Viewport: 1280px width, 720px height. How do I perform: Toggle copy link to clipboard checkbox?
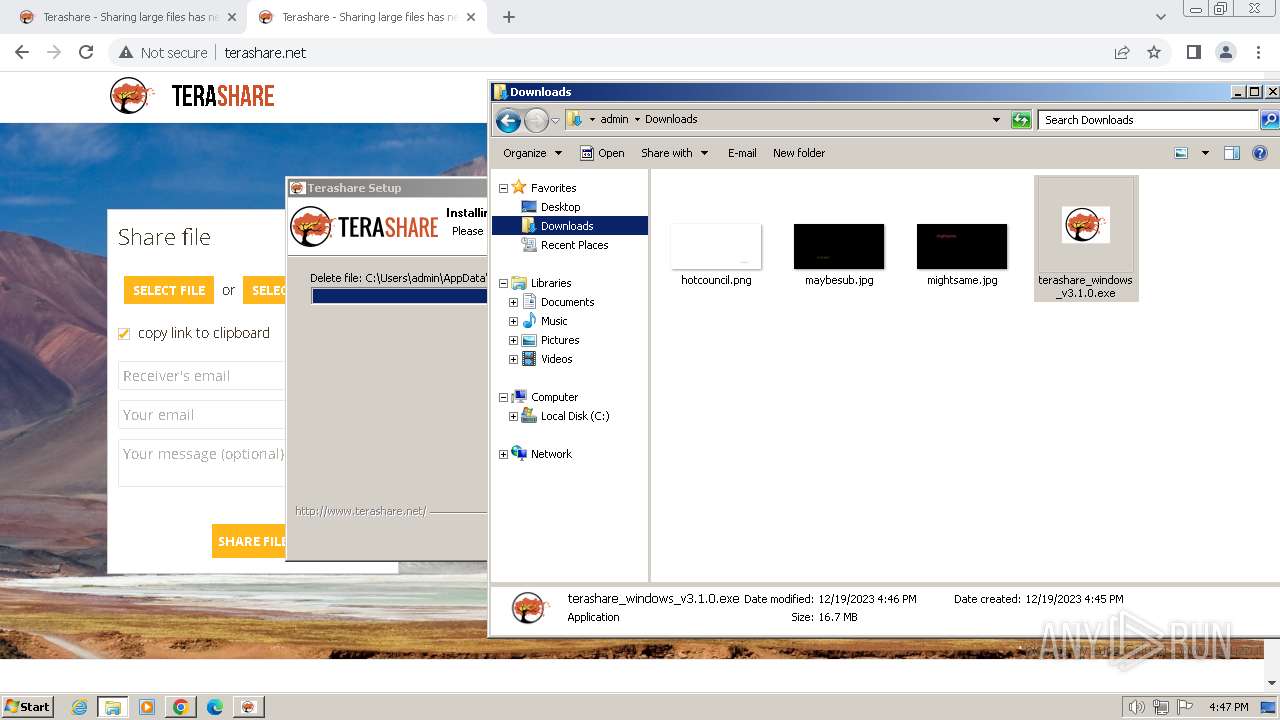point(124,334)
